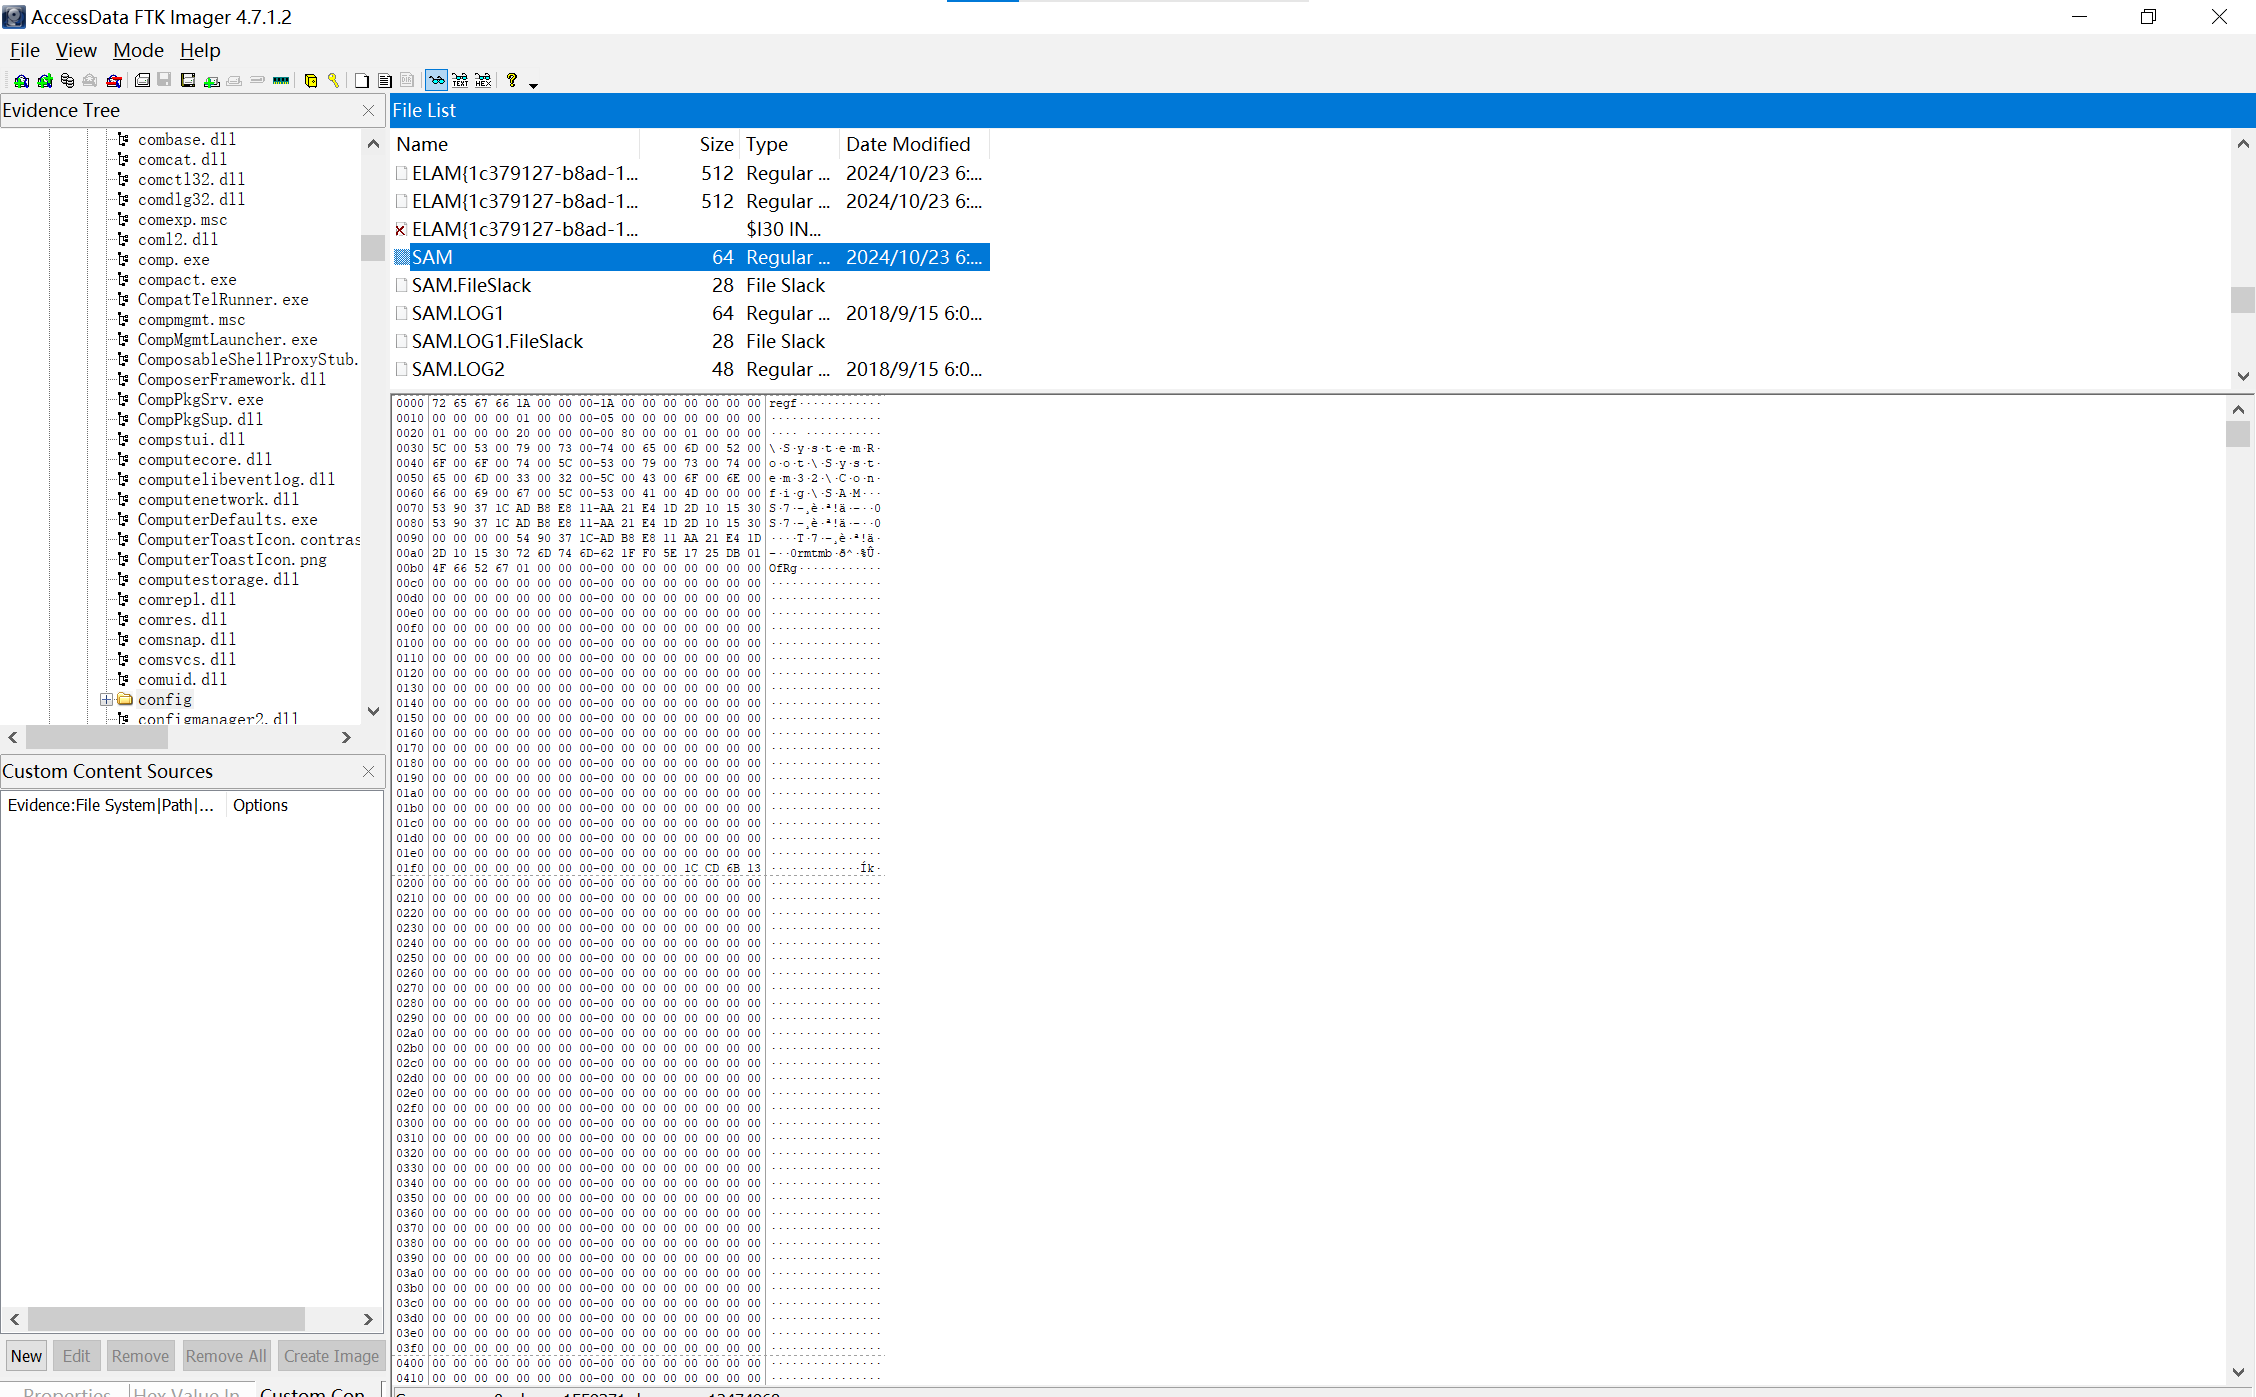Open the Help menu
The width and height of the screenshot is (2256, 1397).
tap(200, 50)
